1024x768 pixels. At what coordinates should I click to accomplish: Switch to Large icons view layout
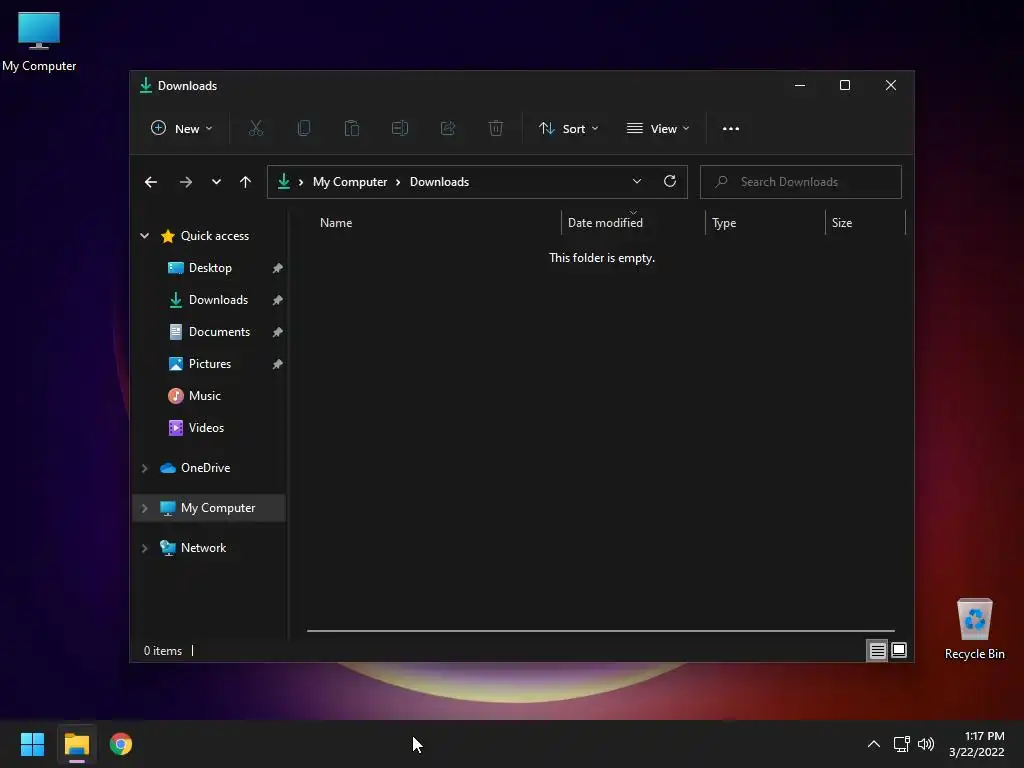[899, 650]
